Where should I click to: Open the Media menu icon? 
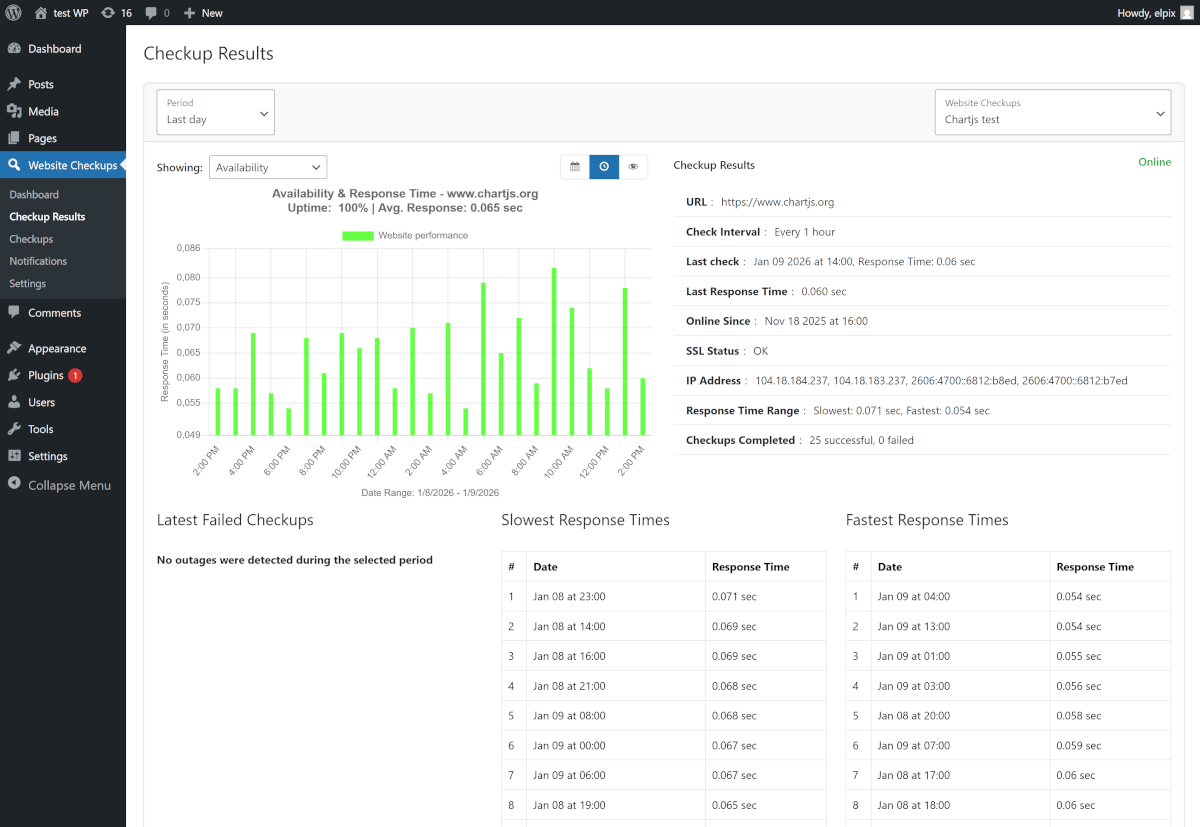click(14, 112)
